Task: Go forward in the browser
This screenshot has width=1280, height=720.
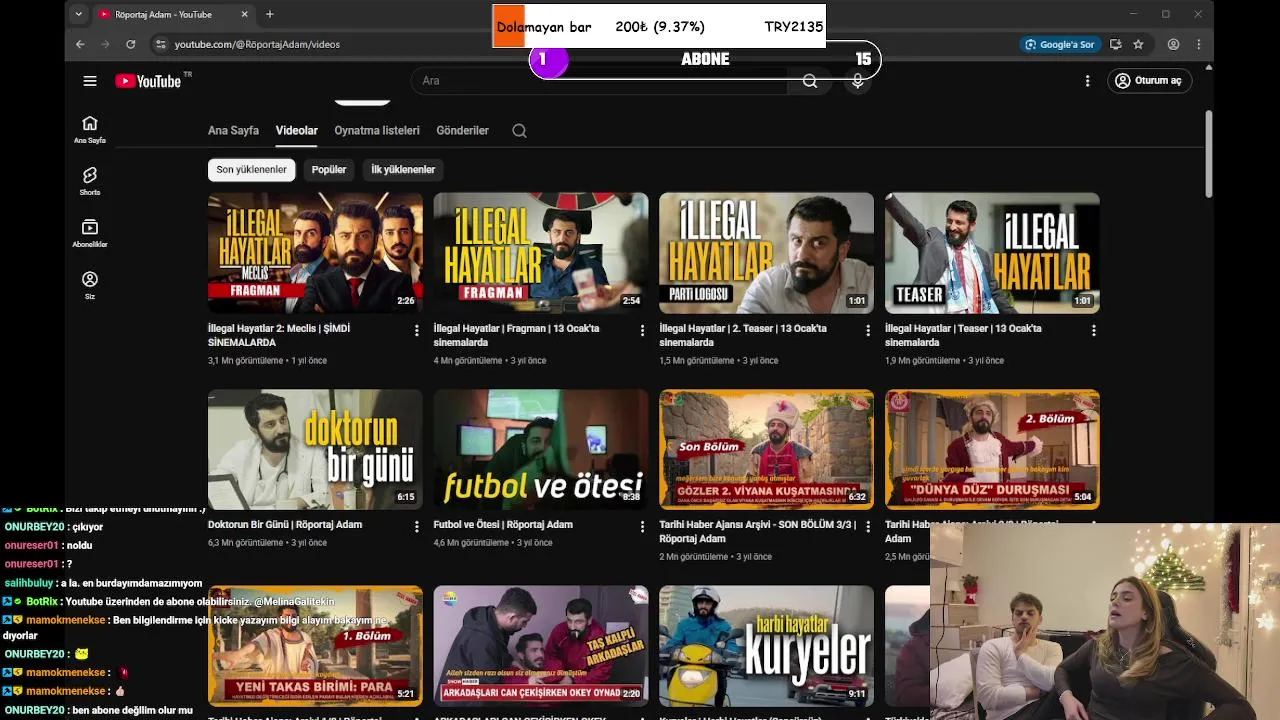Action: click(x=105, y=44)
